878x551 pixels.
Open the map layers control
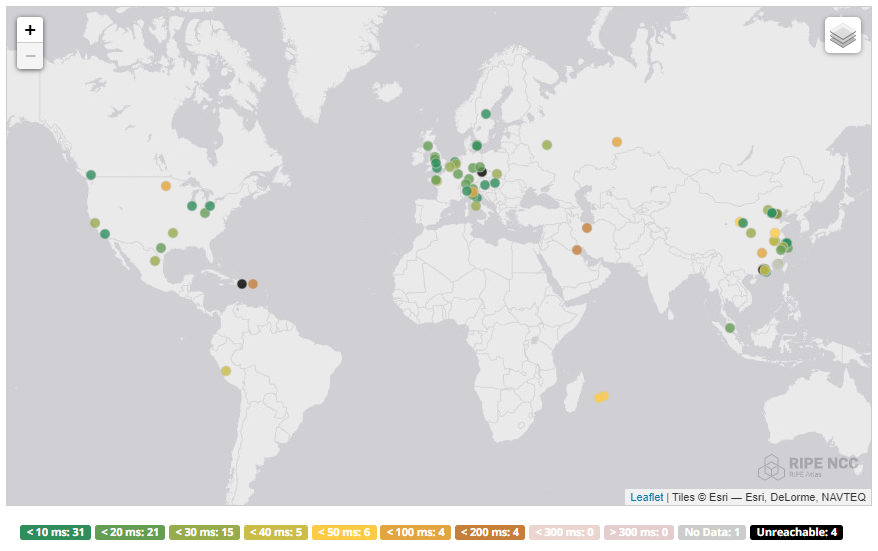(x=843, y=35)
